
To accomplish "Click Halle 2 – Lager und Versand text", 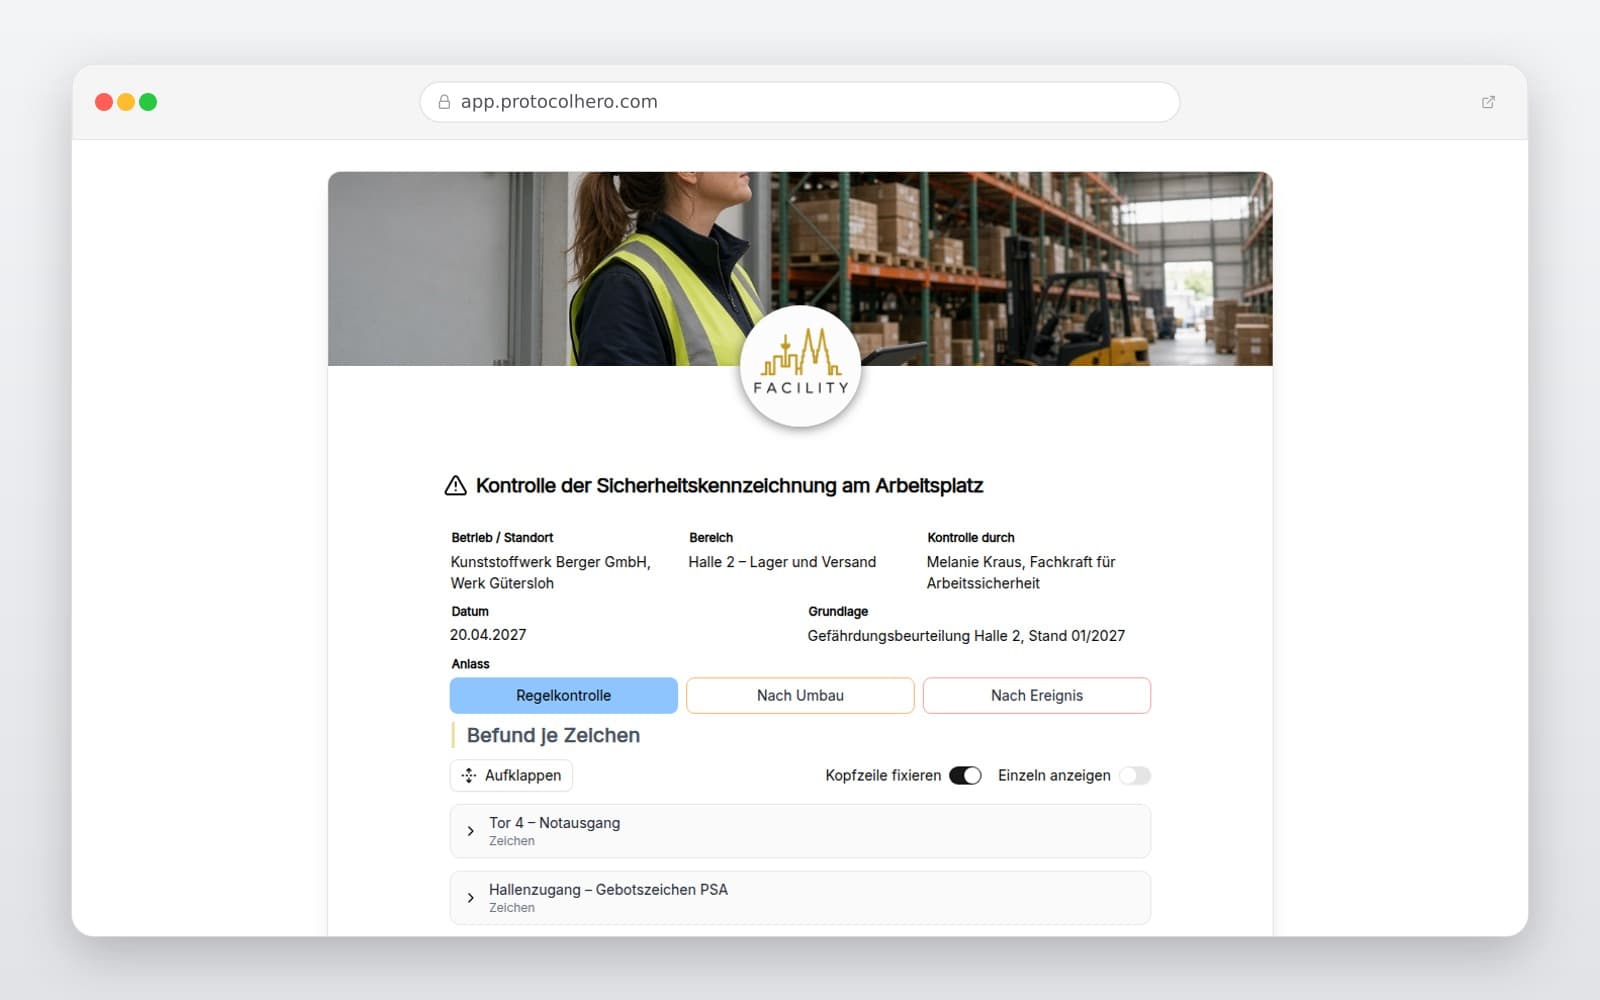I will (782, 562).
